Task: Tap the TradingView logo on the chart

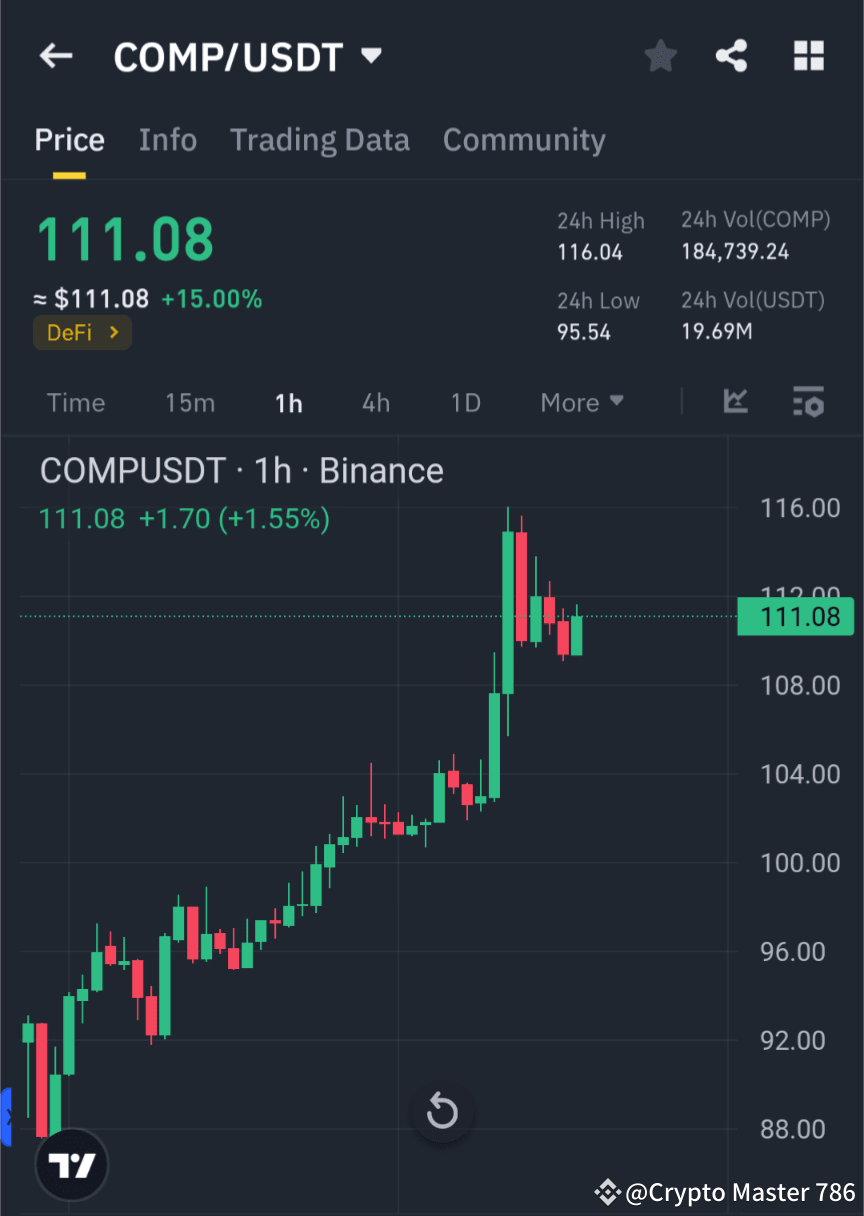Action: tap(70, 1164)
